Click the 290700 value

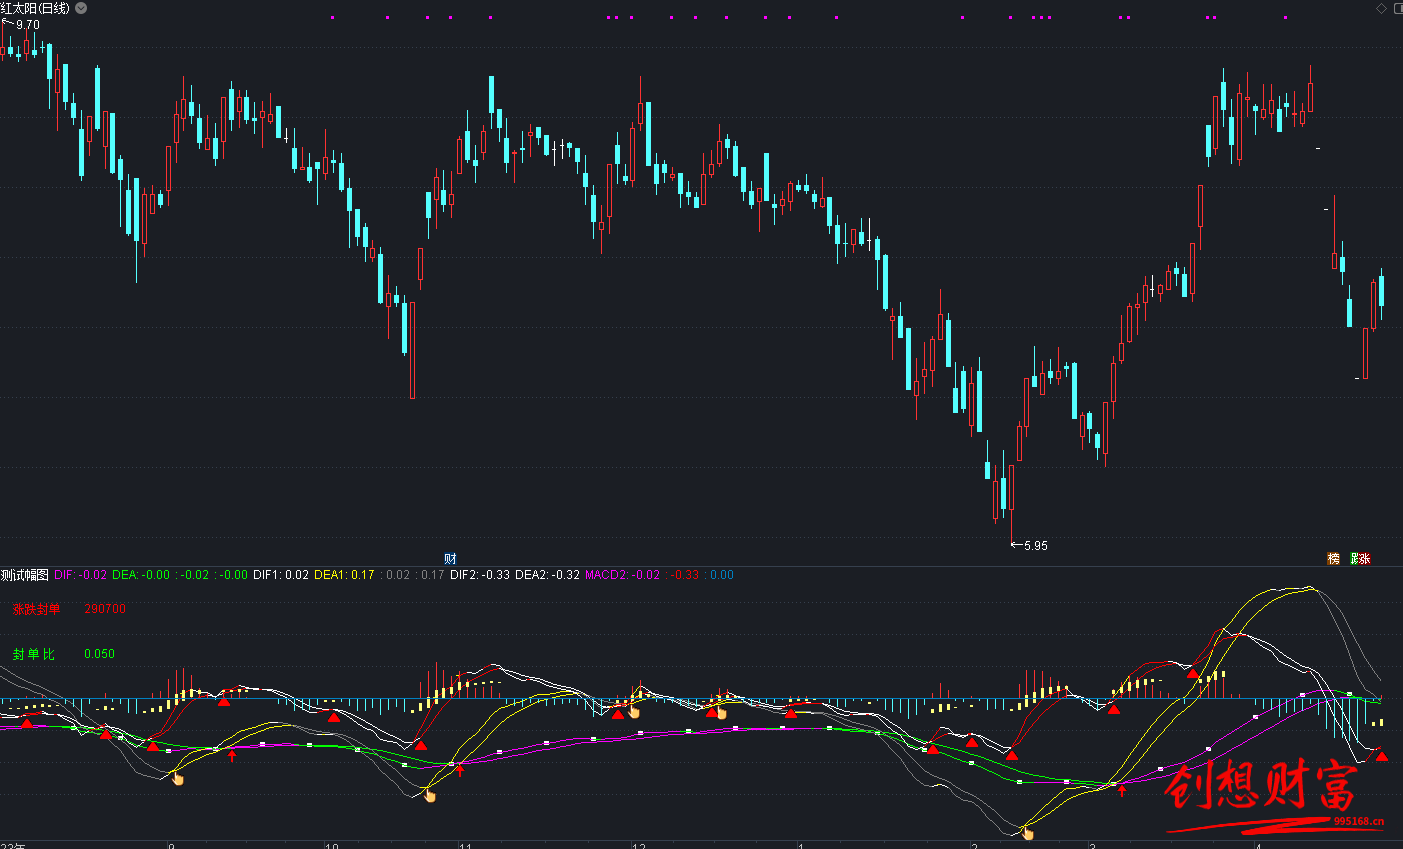point(105,609)
